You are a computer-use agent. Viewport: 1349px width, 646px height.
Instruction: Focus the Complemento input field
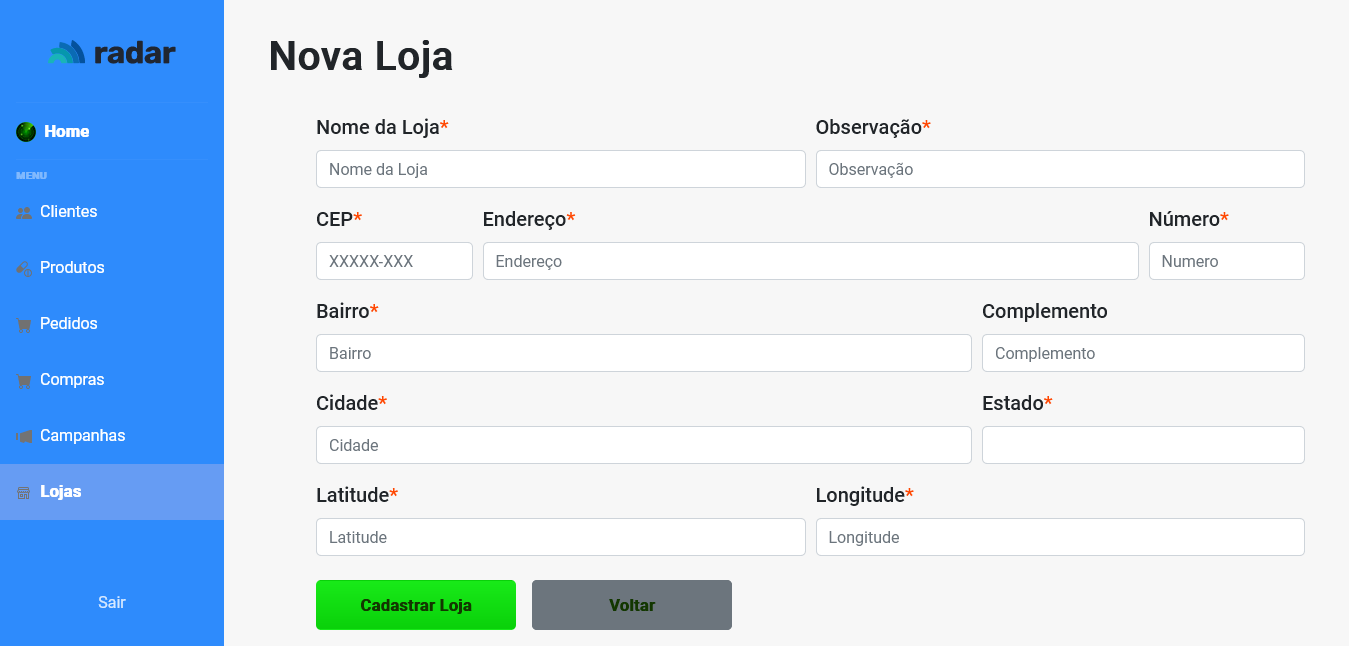[x=1143, y=353]
